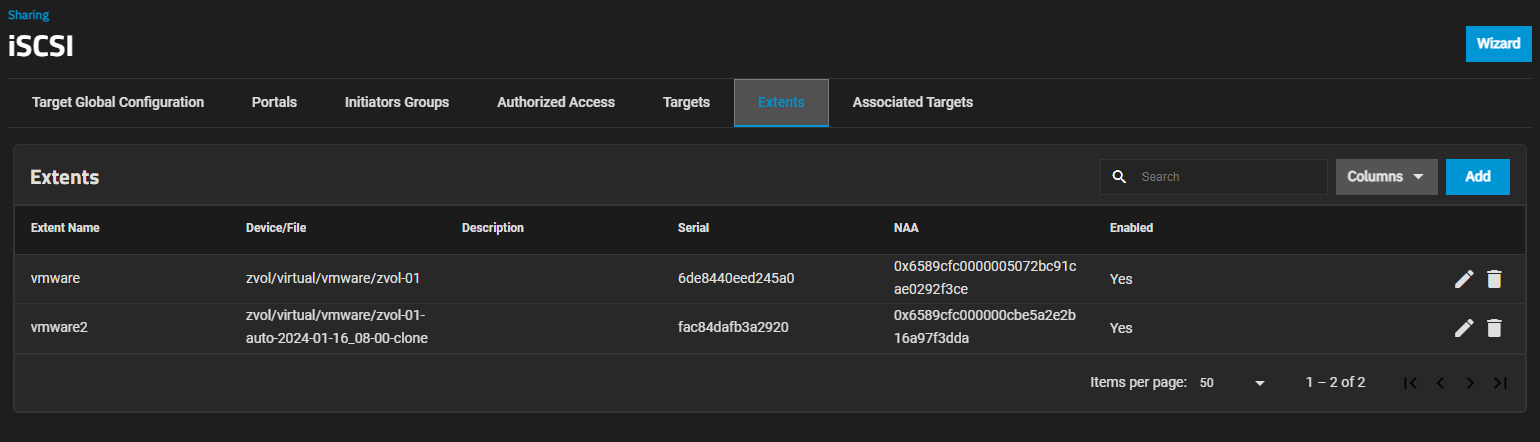Image resolution: width=1540 pixels, height=442 pixels.
Task: Sort by Extent Name column header
Action: click(65, 228)
